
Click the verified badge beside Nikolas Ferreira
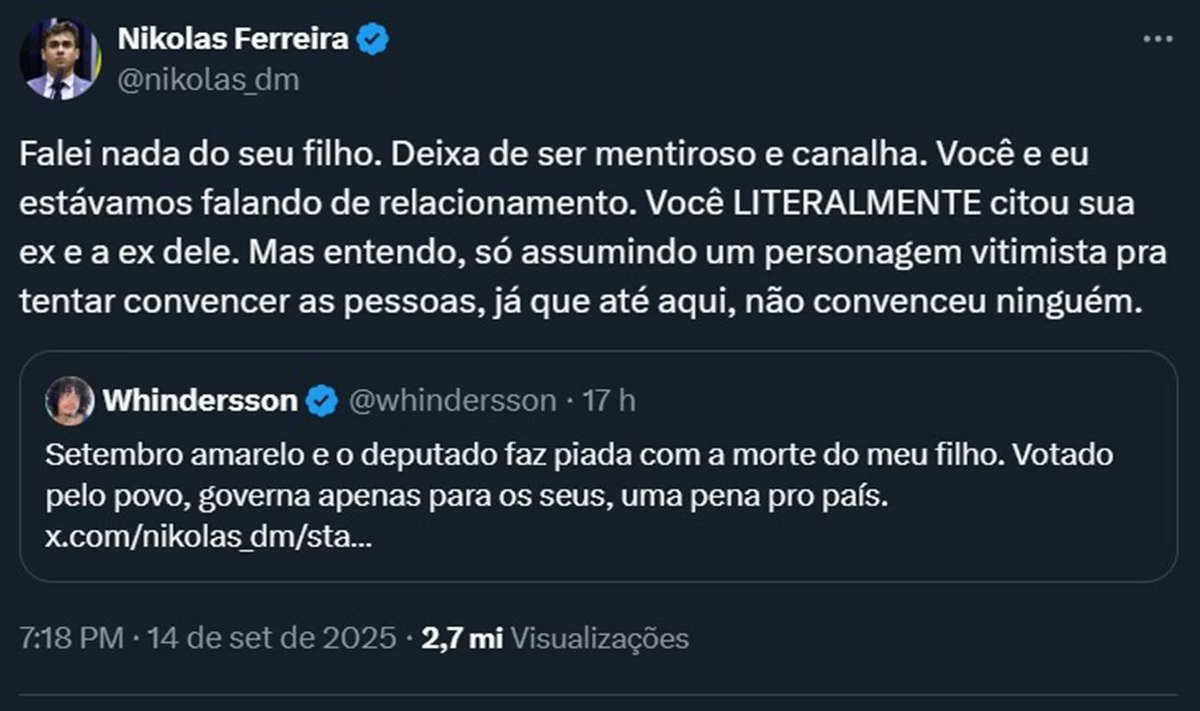pos(373,40)
